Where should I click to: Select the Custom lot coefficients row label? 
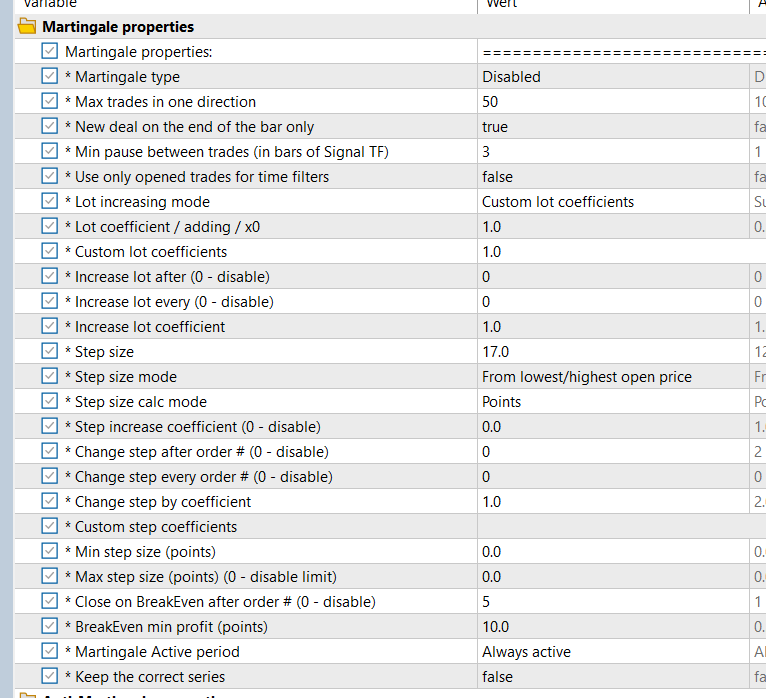tap(150, 251)
